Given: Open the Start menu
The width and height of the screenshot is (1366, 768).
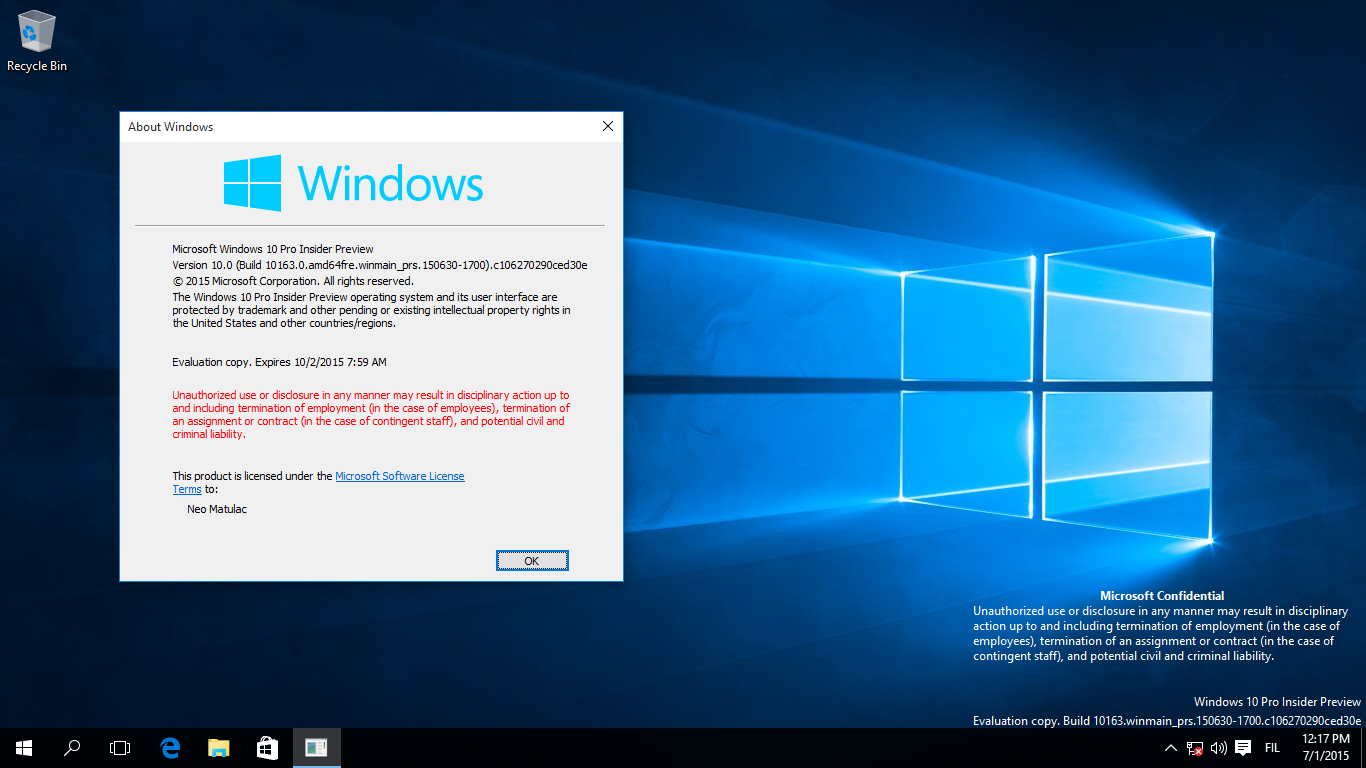Looking at the screenshot, I should pos(23,747).
